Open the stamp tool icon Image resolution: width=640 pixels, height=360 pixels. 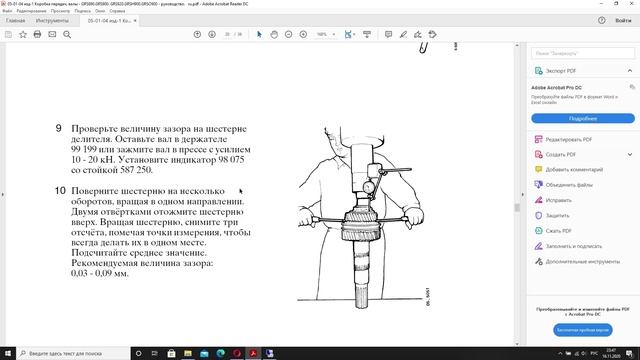pos(433,34)
